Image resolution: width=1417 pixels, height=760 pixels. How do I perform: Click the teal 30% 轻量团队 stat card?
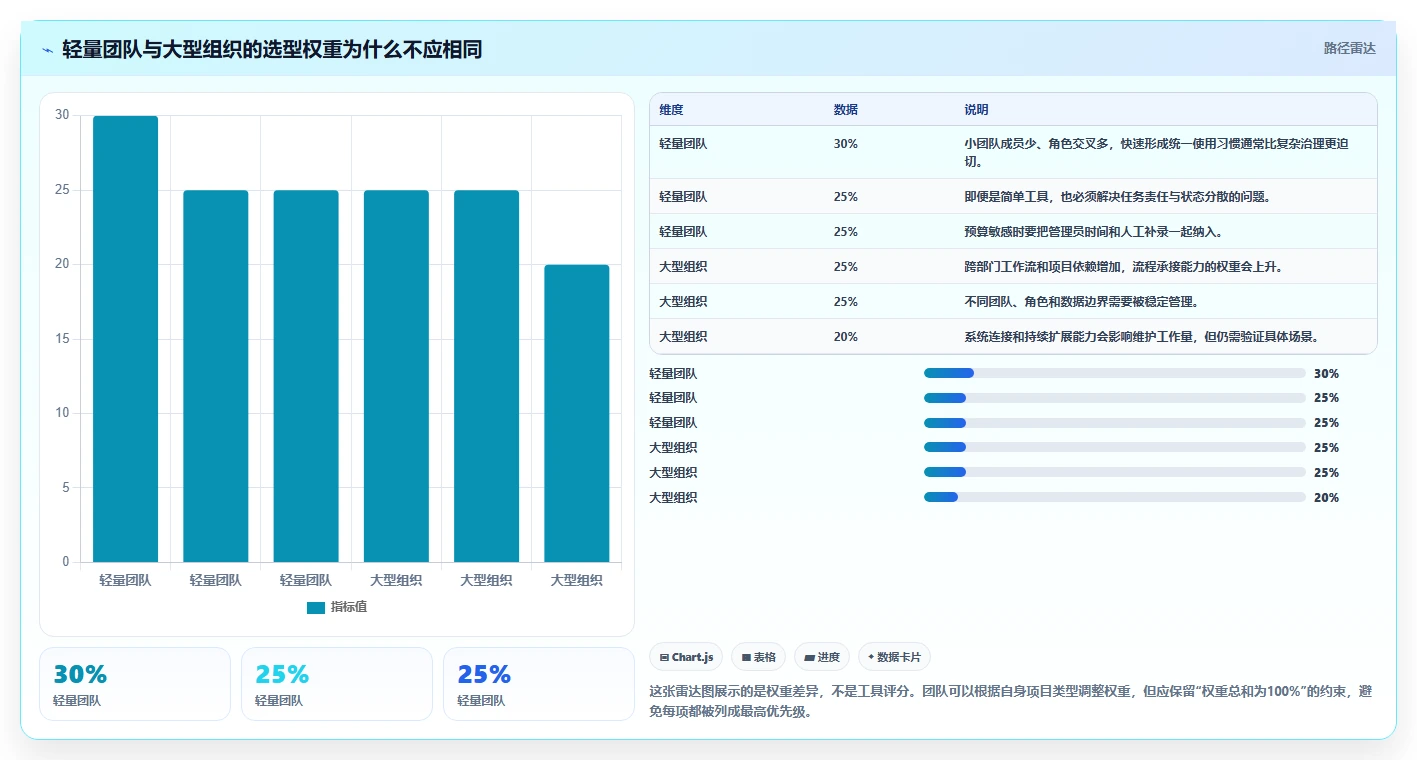pos(135,684)
